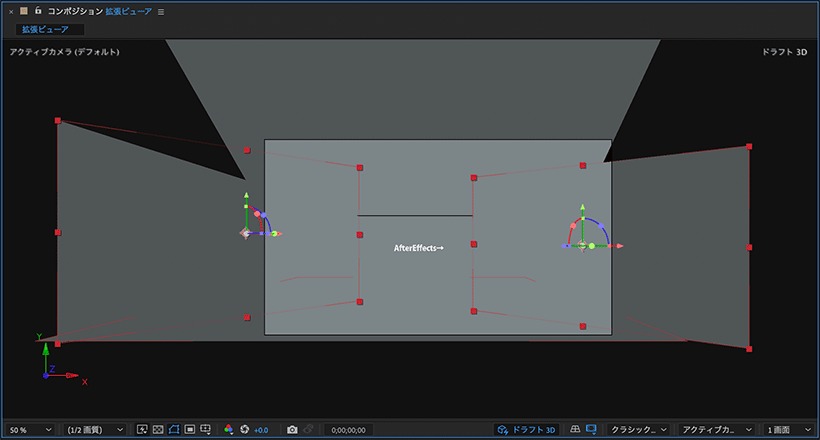
Task: Take a snapshot with the camera icon
Action: (292, 430)
